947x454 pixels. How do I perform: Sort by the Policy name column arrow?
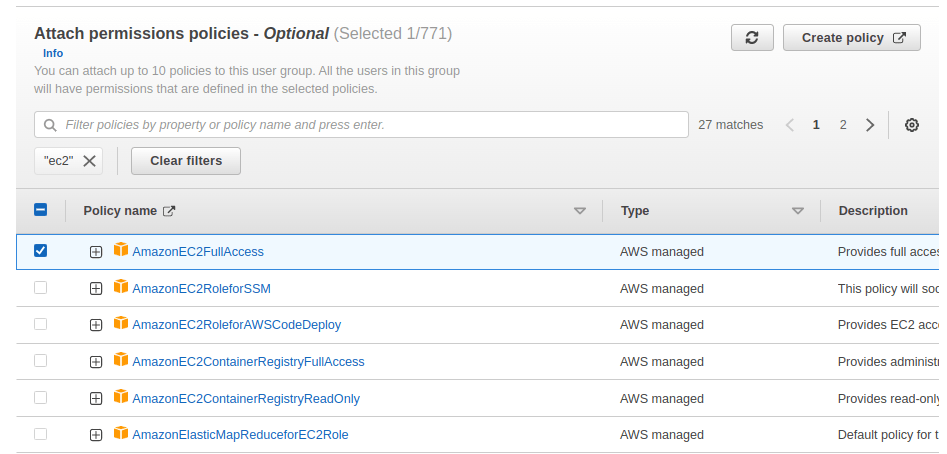click(580, 211)
